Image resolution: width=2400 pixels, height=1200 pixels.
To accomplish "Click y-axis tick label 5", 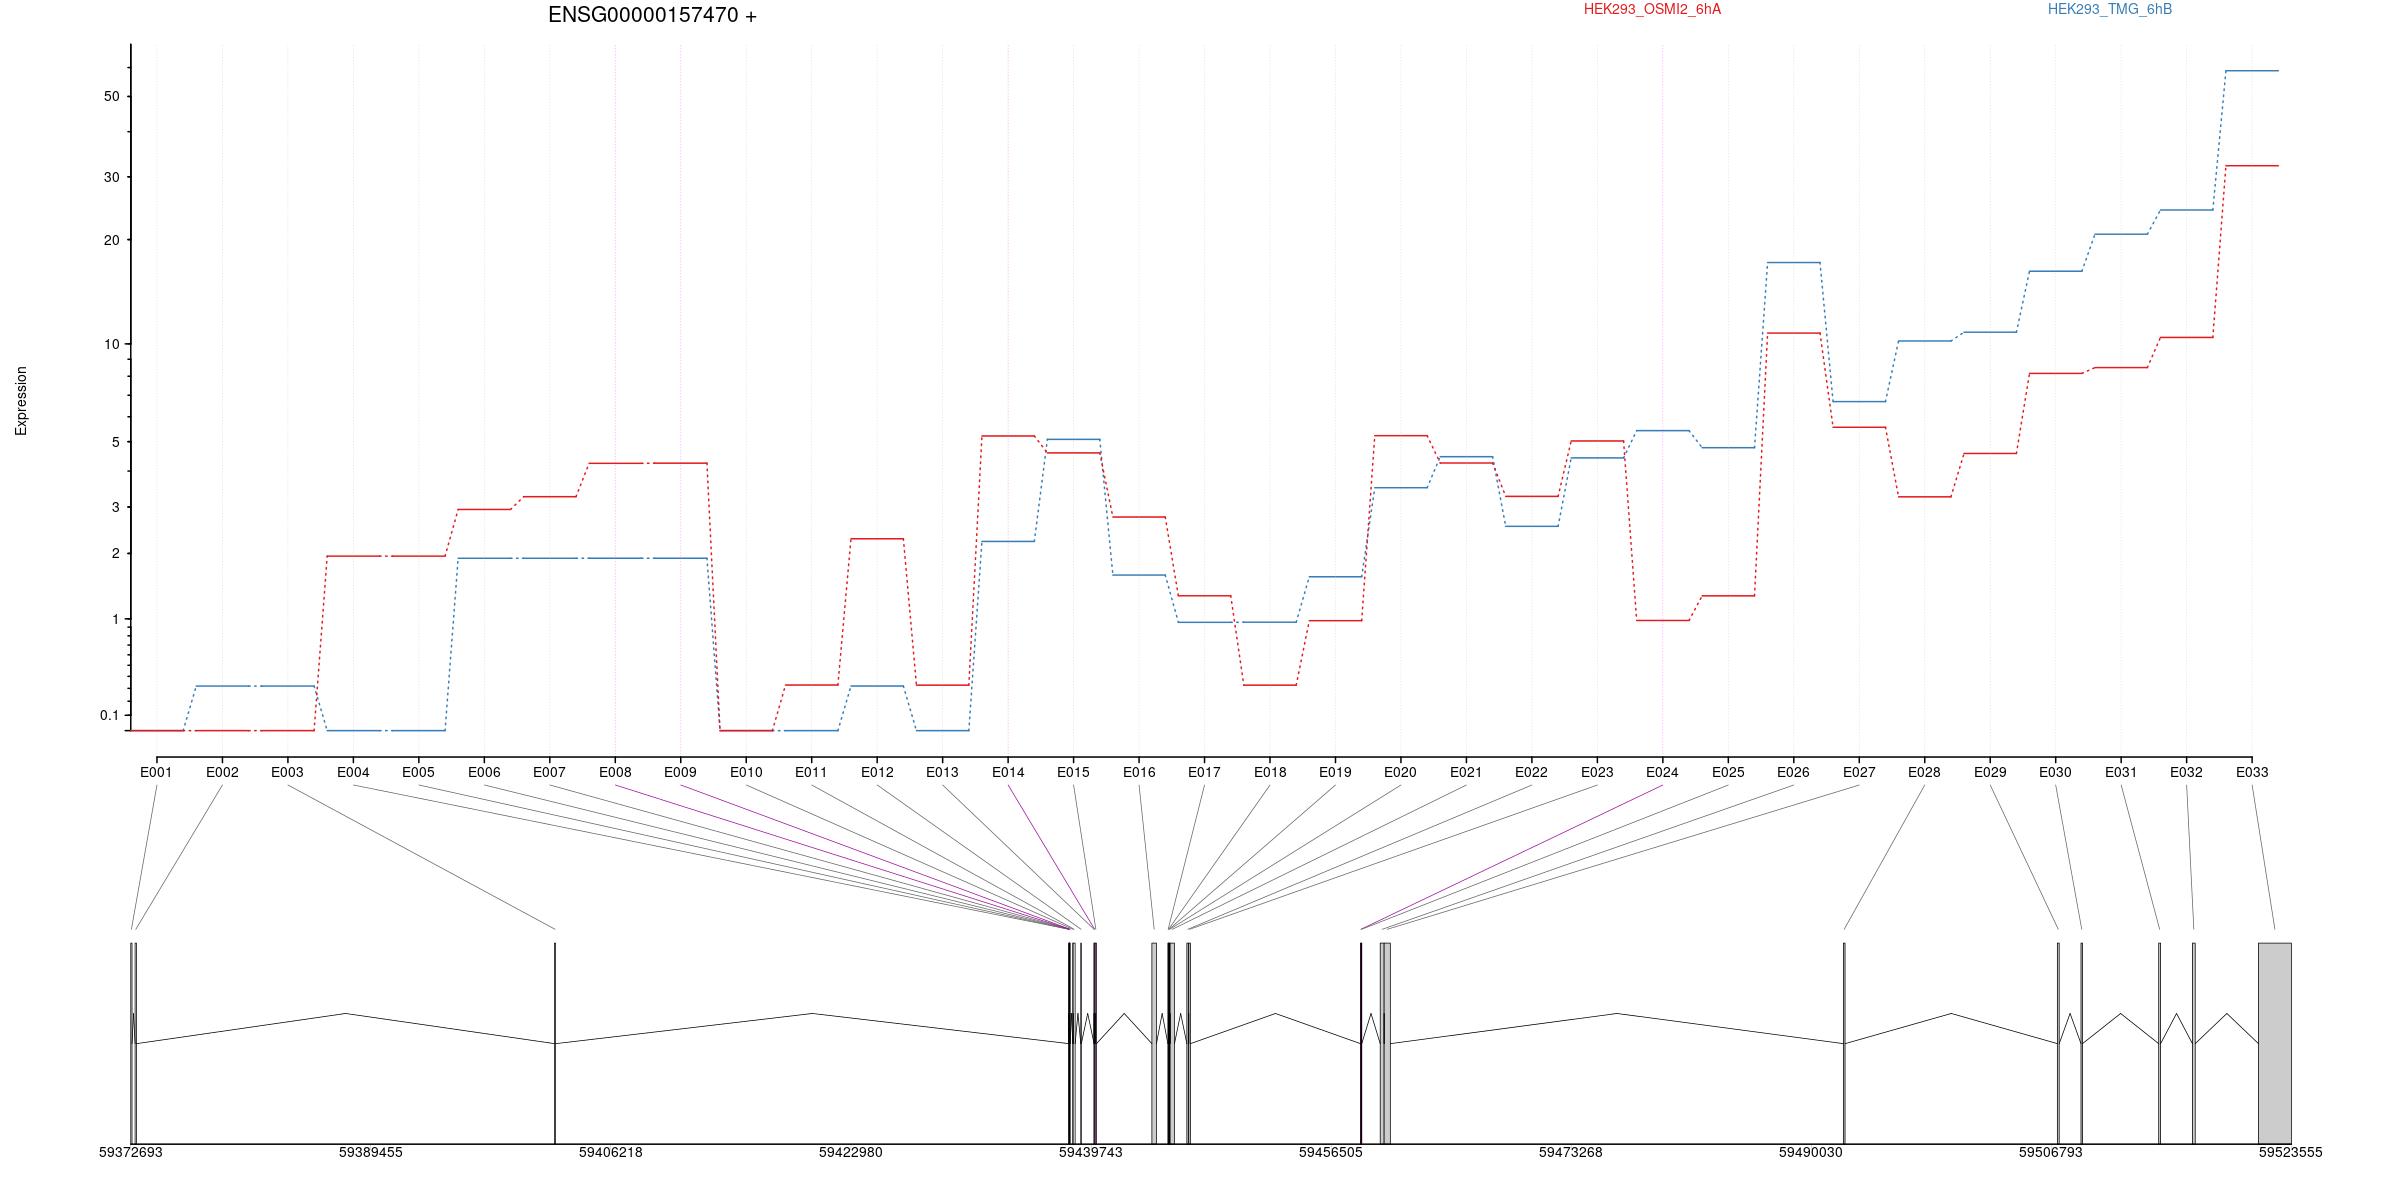I will click(x=115, y=442).
